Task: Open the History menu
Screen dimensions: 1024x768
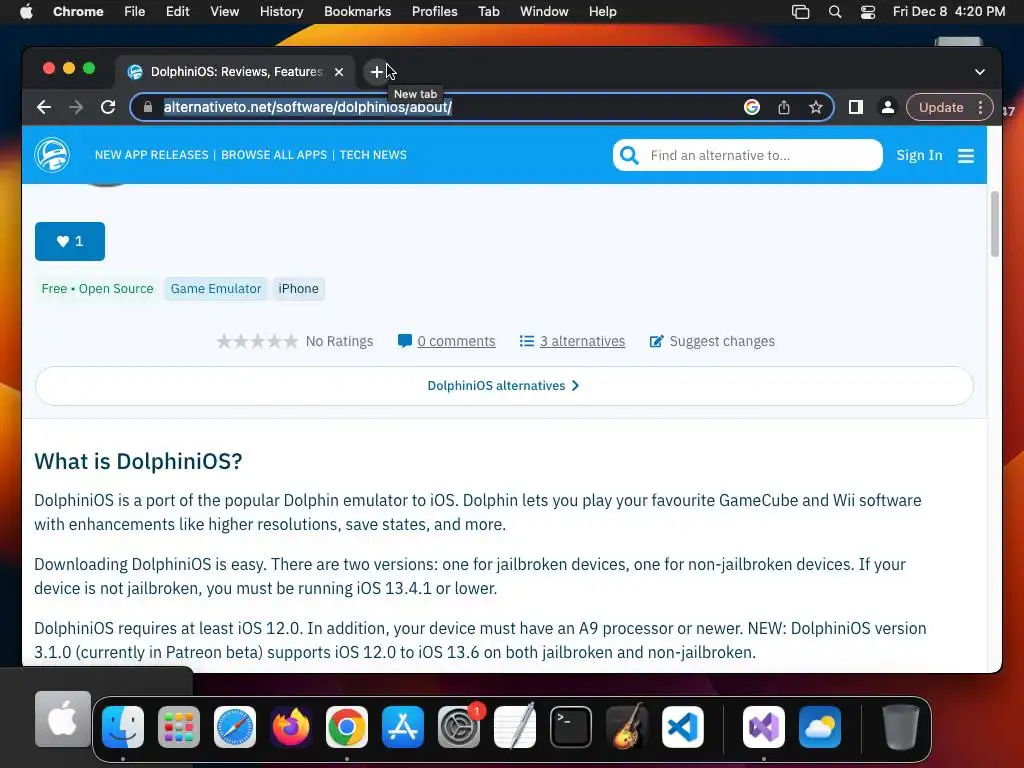Action: pyautogui.click(x=281, y=12)
